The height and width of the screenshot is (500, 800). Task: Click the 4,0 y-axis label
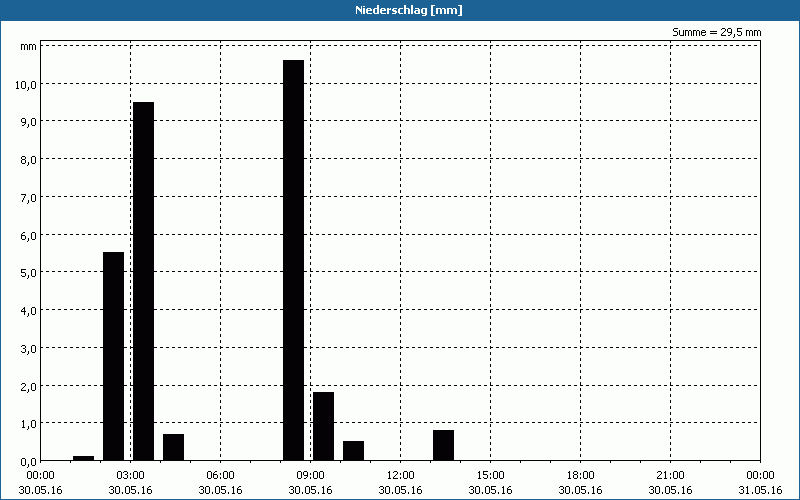(28, 310)
